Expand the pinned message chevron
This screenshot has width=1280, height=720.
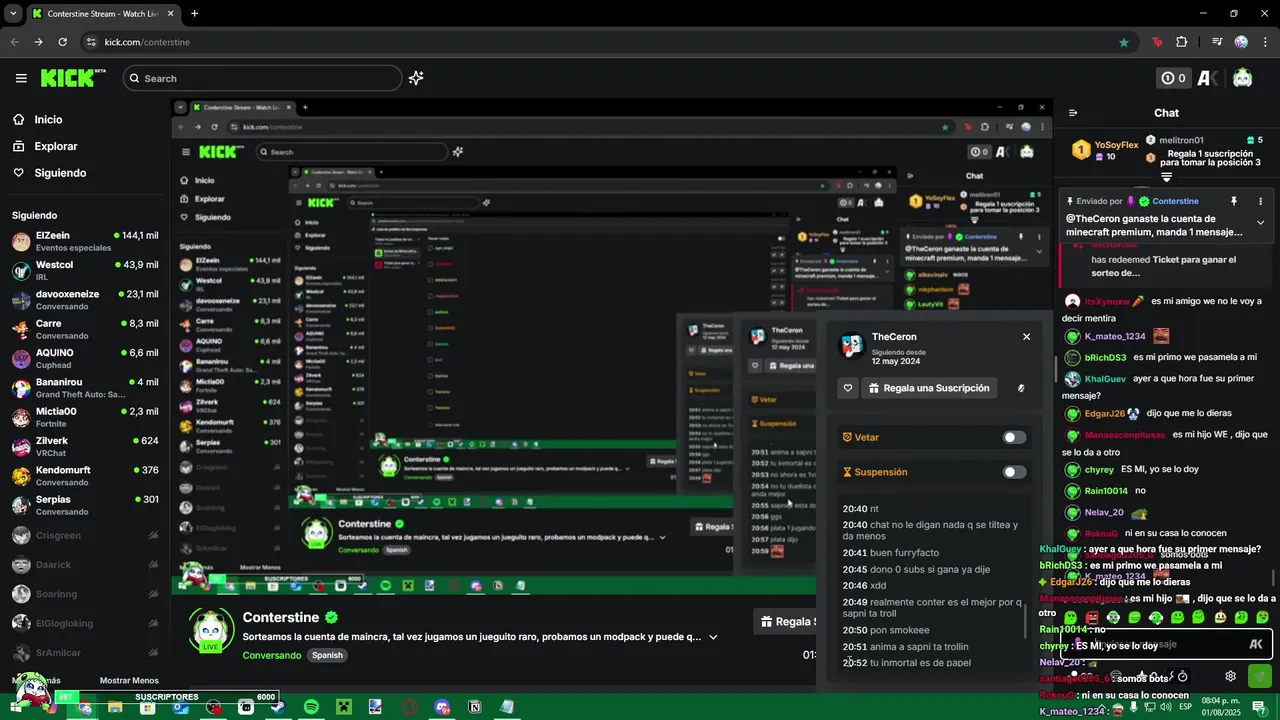coord(1261,223)
